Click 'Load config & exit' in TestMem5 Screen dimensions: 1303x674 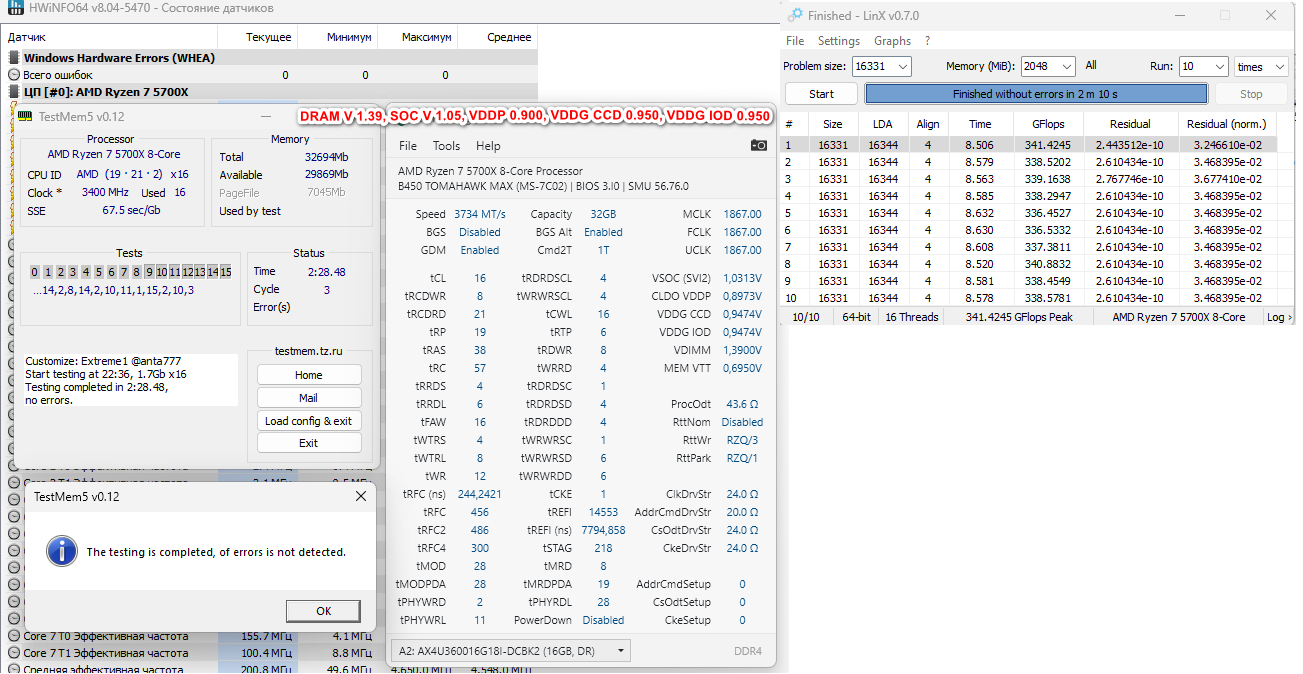309,421
